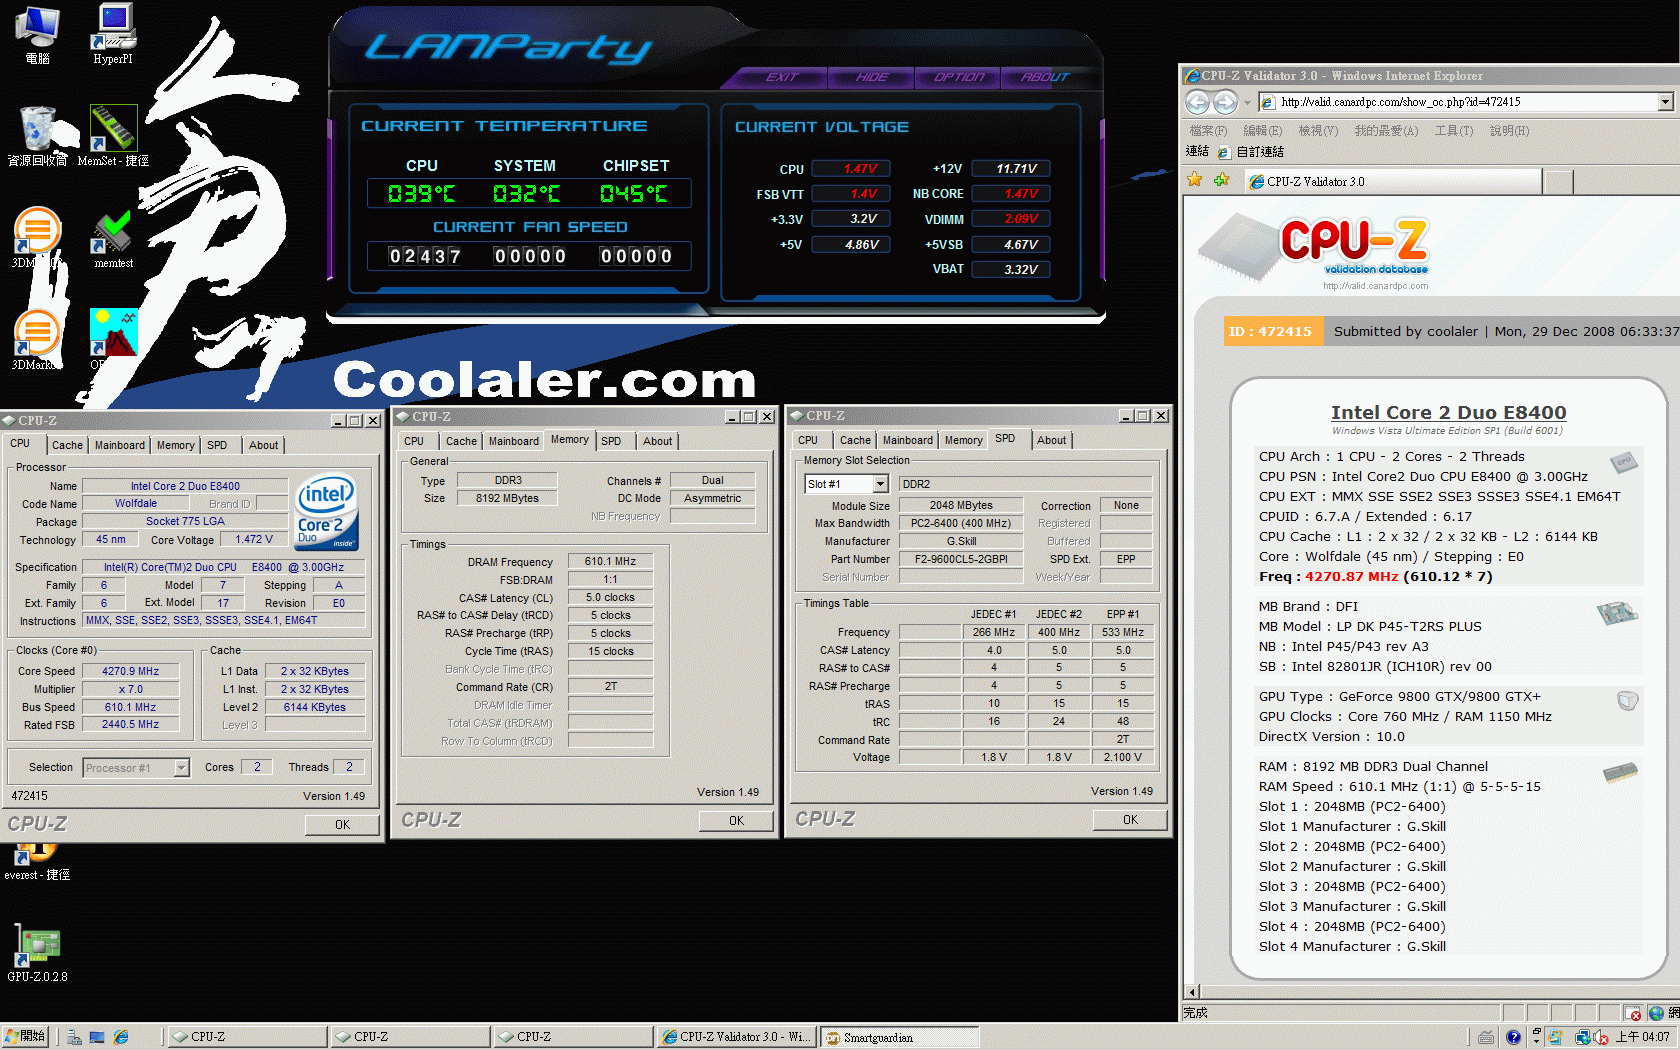1680x1050 pixels.
Task: Switch to Smartguardian taskbar button
Action: [900, 1037]
